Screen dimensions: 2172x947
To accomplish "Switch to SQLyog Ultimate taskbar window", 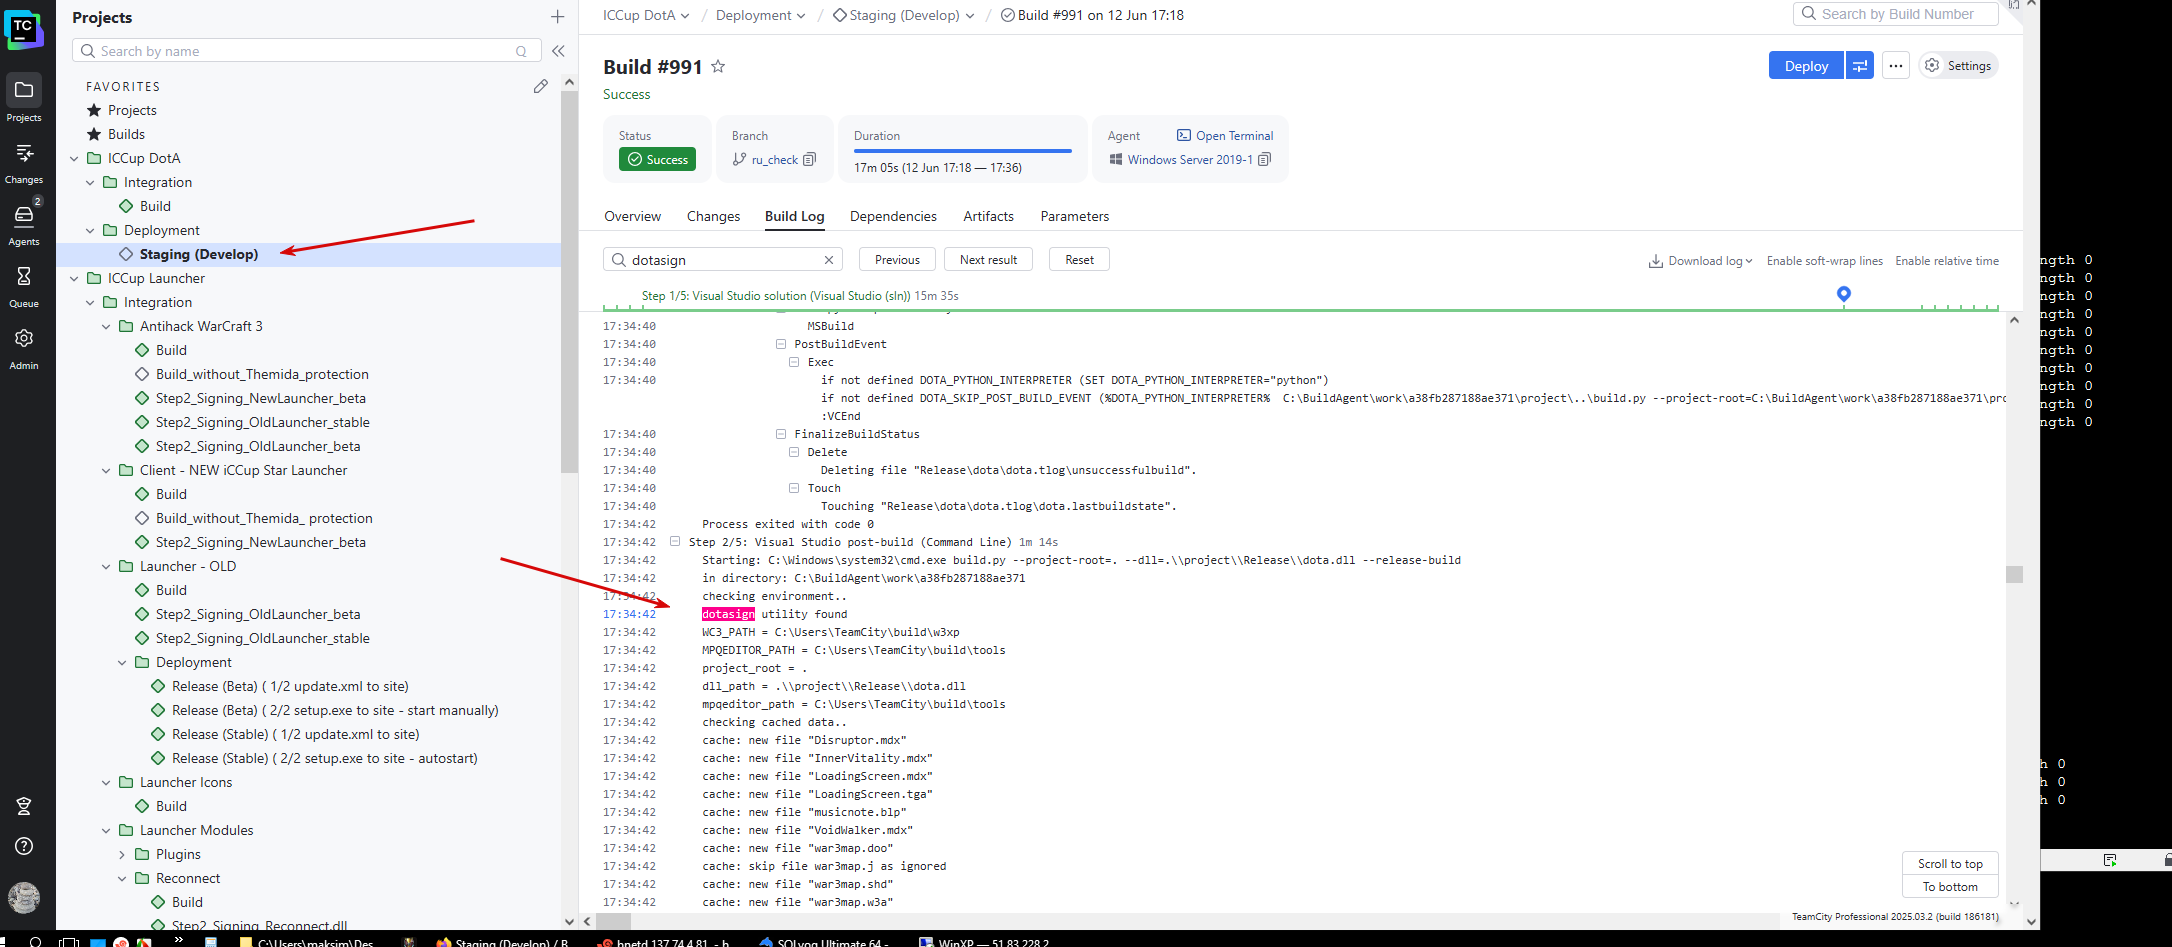I will [x=822, y=942].
